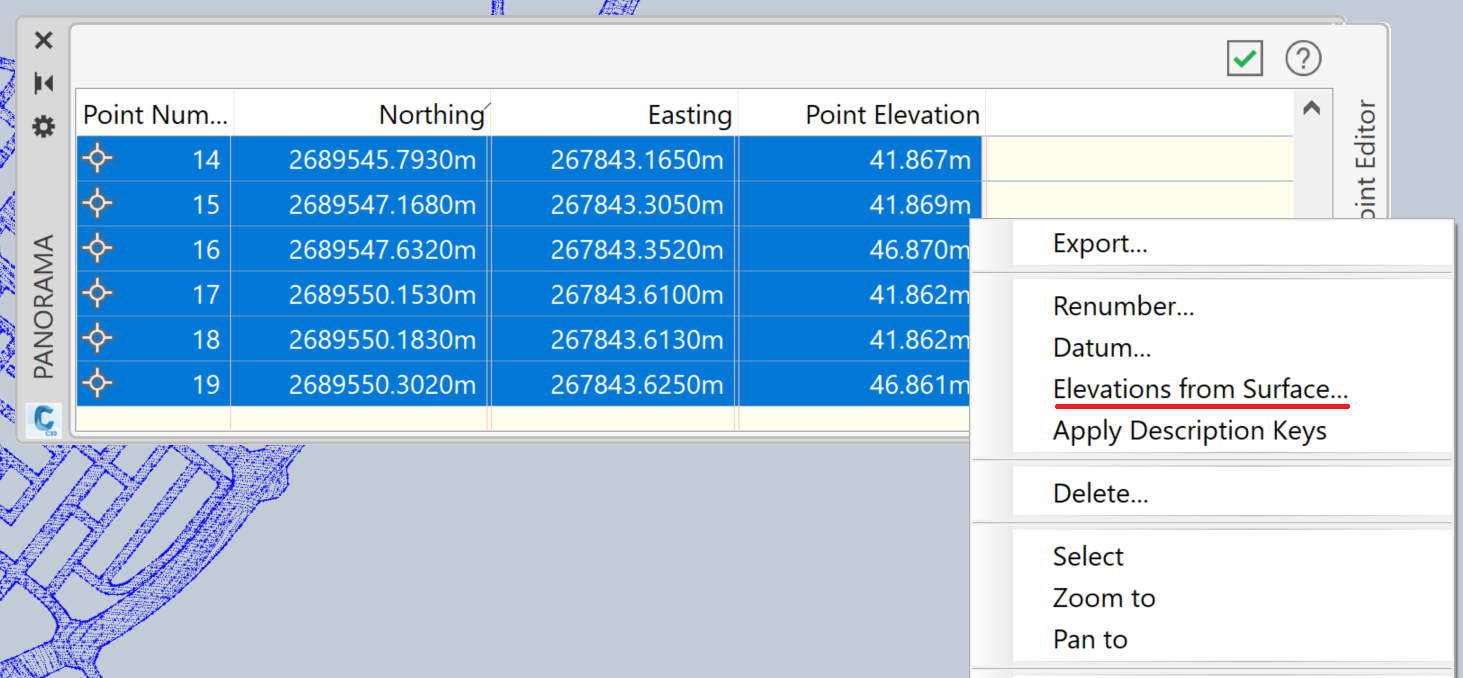
Task: Sort by Northing column header
Action: pyautogui.click(x=361, y=114)
